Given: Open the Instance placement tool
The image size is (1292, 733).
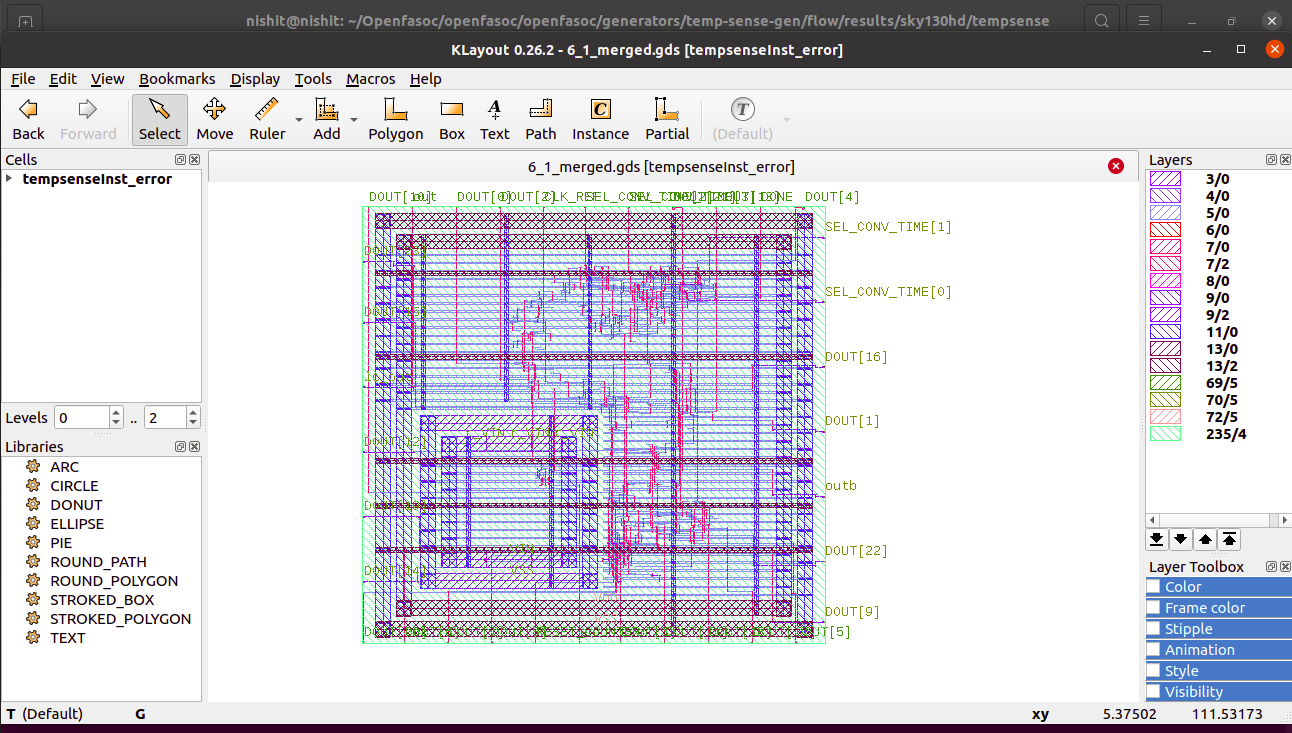Looking at the screenshot, I should (599, 119).
